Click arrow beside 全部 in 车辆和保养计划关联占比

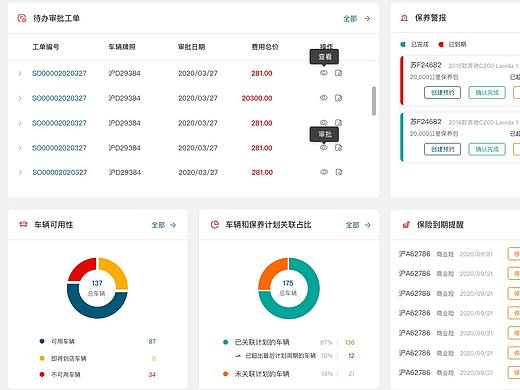[368, 225]
